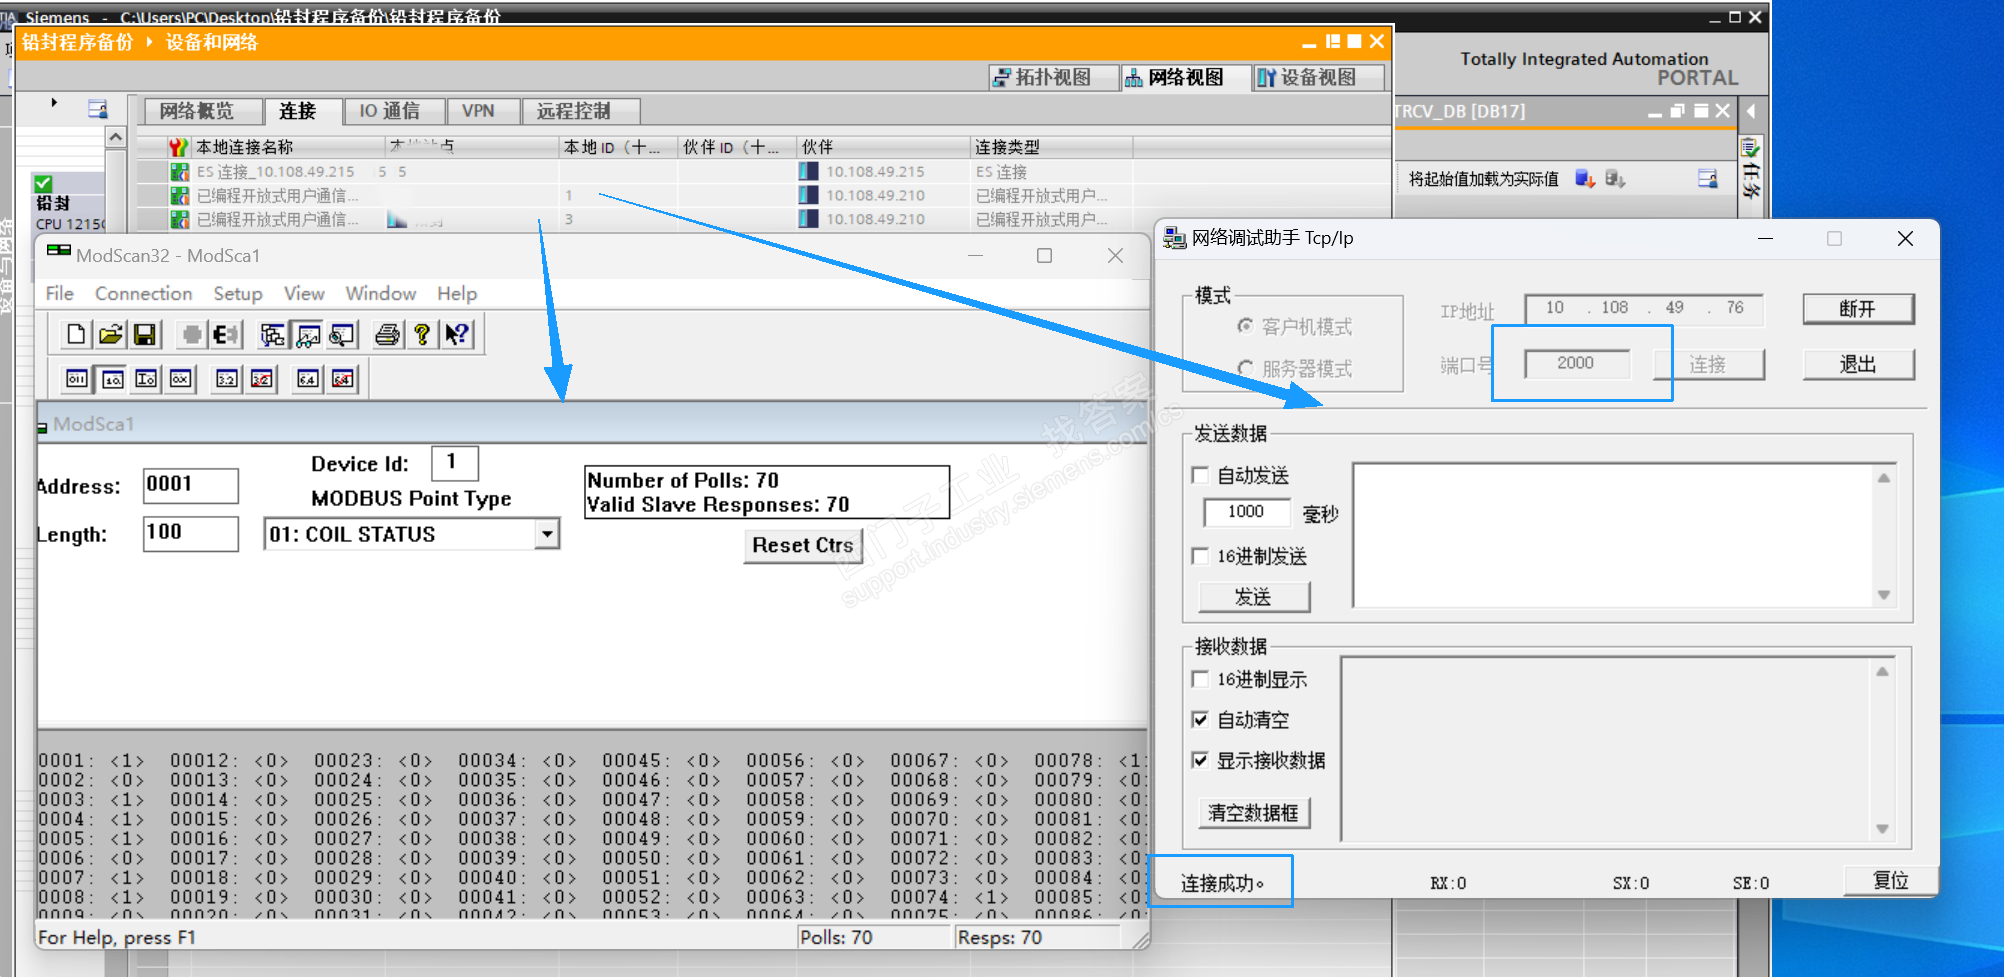2004x977 pixels.
Task: Select the hexadecimal display format icon
Action: point(181,379)
